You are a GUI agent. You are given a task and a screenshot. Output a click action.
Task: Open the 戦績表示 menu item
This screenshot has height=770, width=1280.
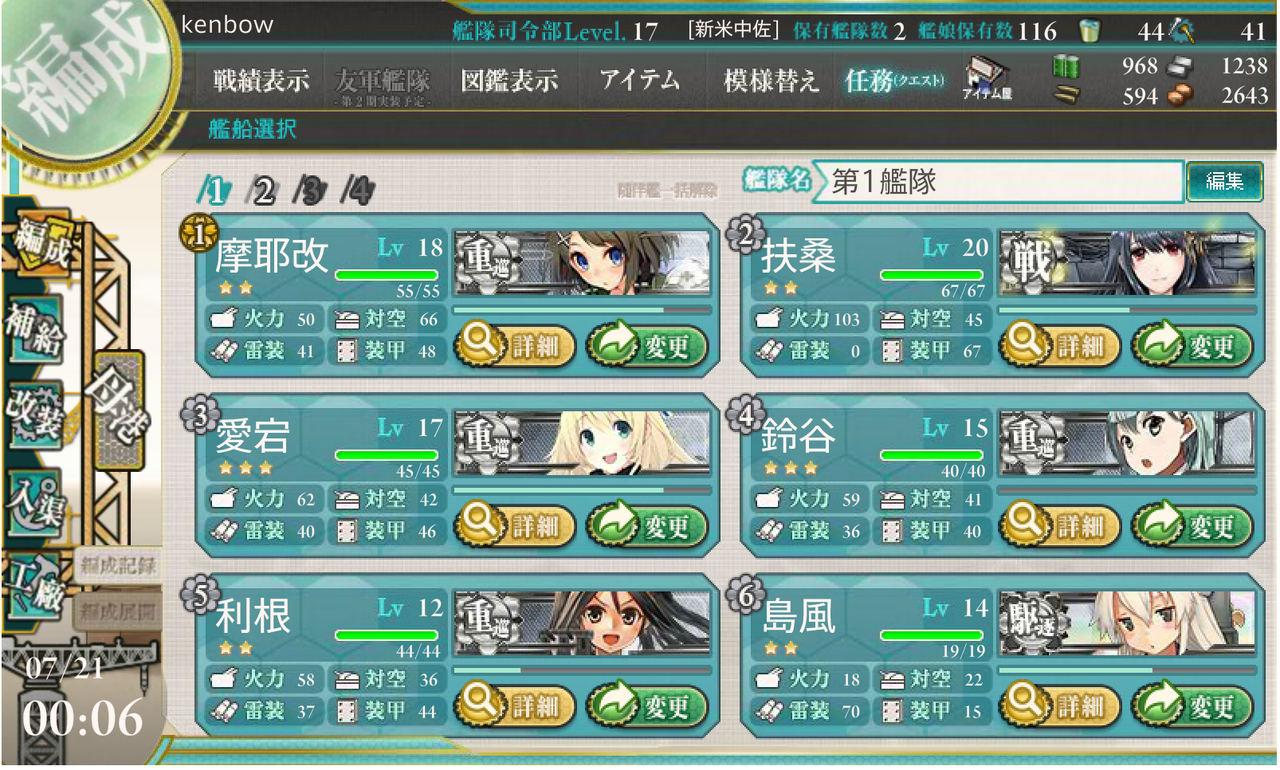(x=261, y=81)
